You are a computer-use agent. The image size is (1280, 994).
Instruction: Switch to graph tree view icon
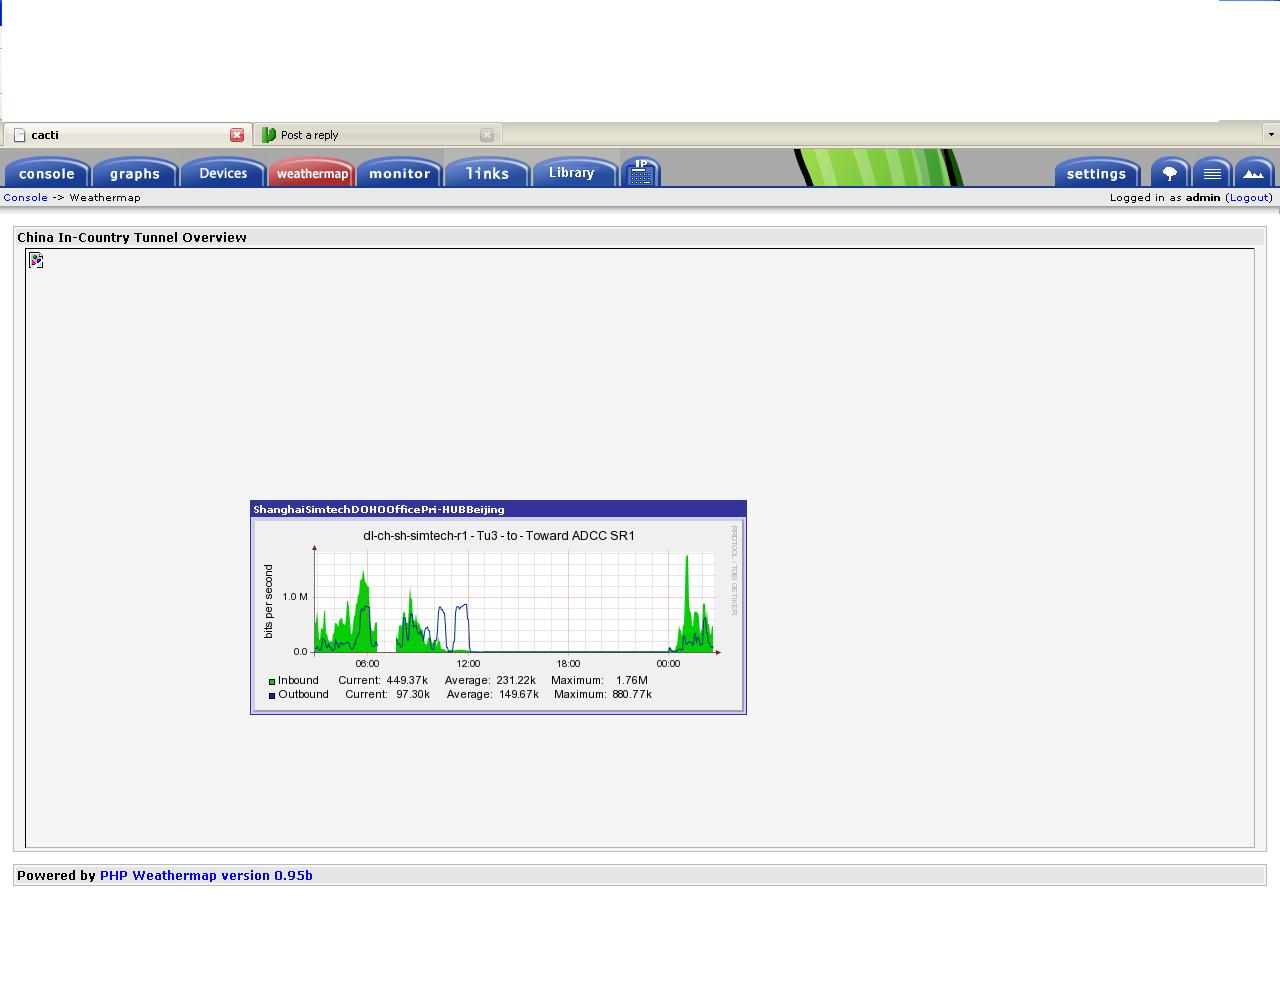1170,173
